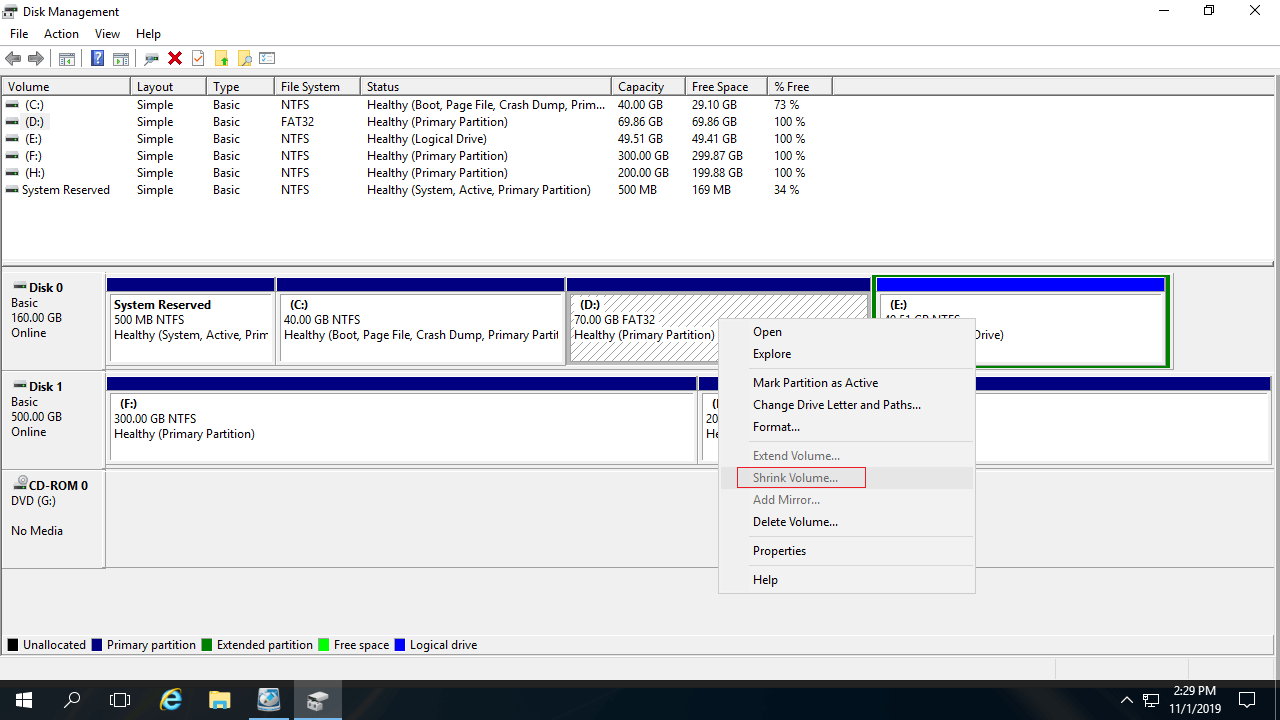Click the yellow folder with magnifier icon
Viewport: 1280px width, 720px height.
244,59
